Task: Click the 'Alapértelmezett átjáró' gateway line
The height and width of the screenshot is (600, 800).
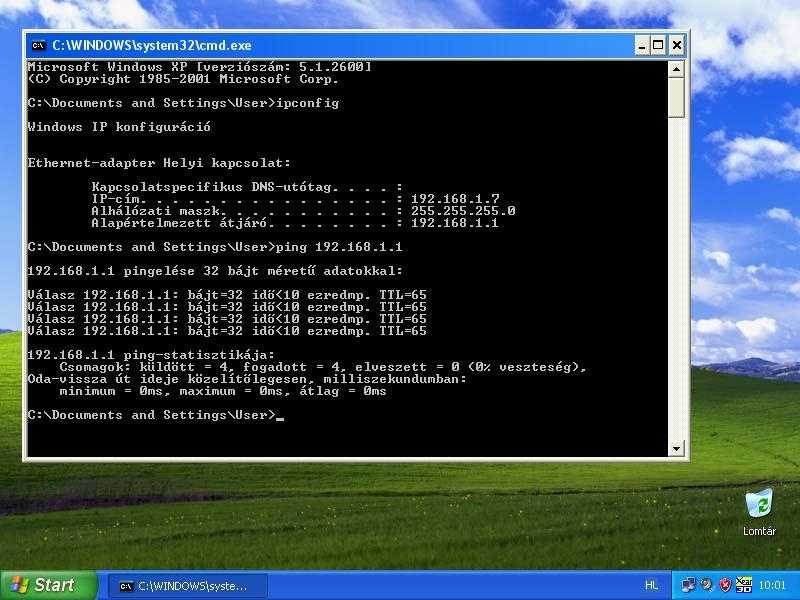Action: (x=294, y=223)
